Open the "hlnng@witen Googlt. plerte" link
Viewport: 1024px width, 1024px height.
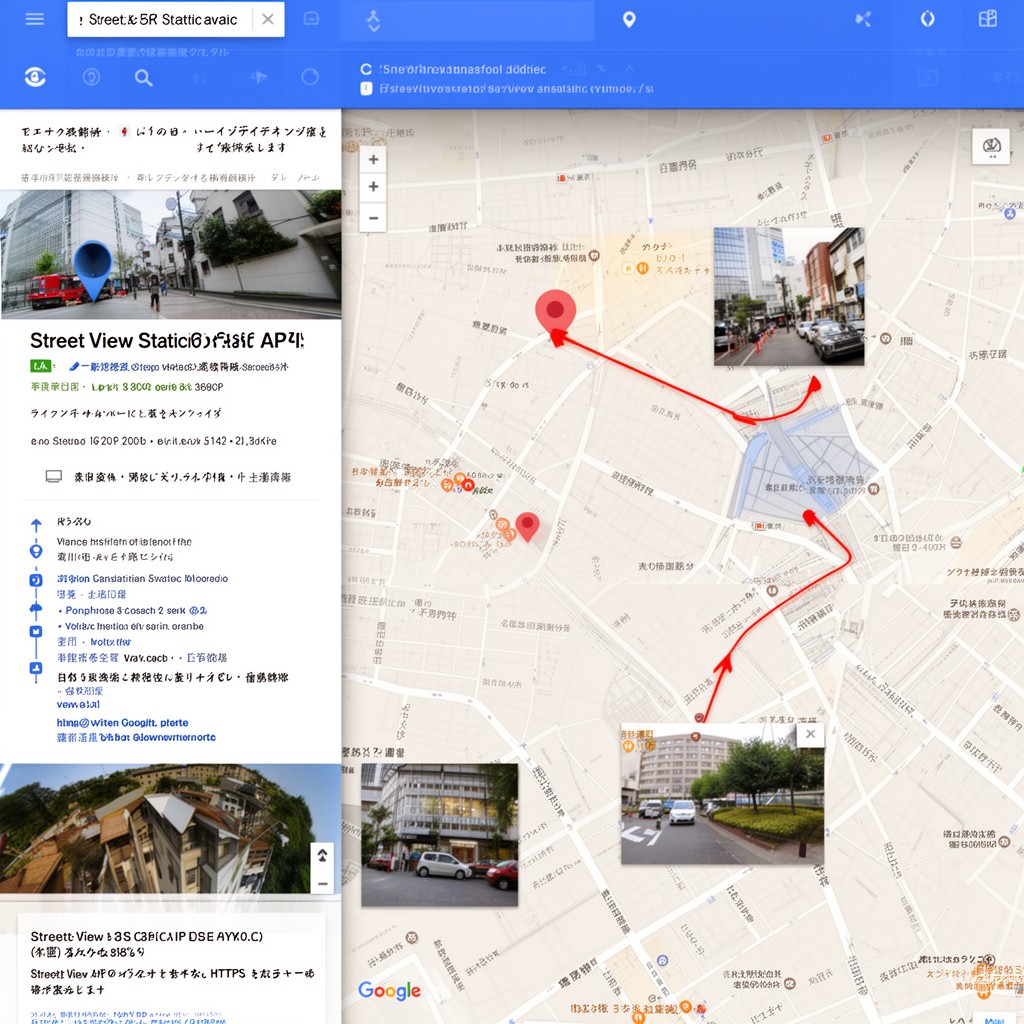122,723
